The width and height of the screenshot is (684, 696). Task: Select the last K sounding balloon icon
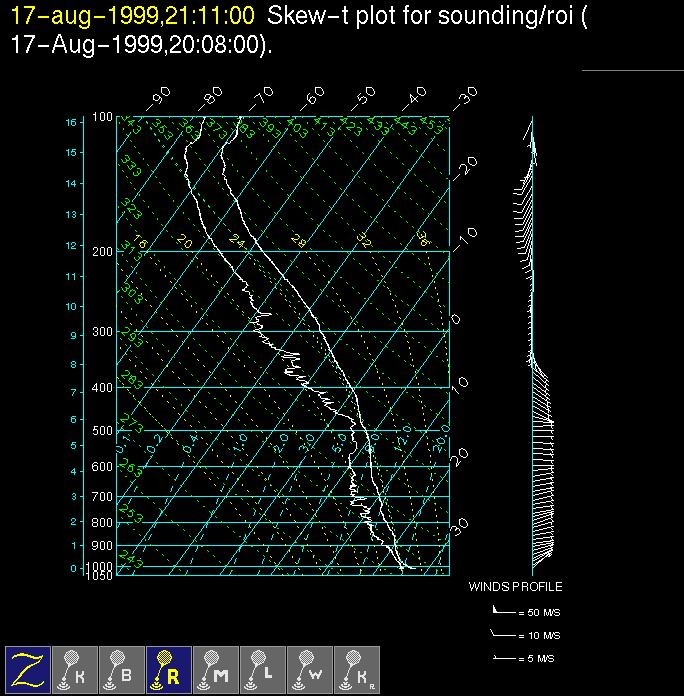pos(357,668)
